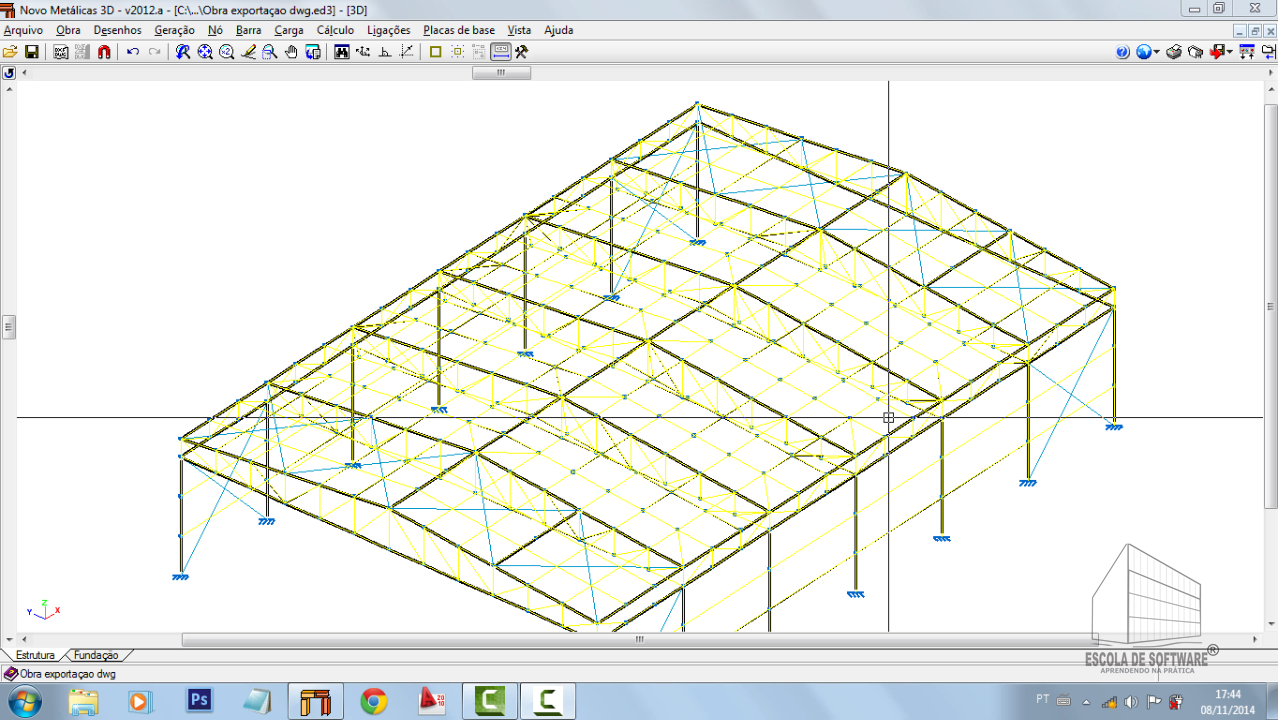Expand the export red arrow dropdown
Screen dimensions: 1278x720
(x=1229, y=52)
